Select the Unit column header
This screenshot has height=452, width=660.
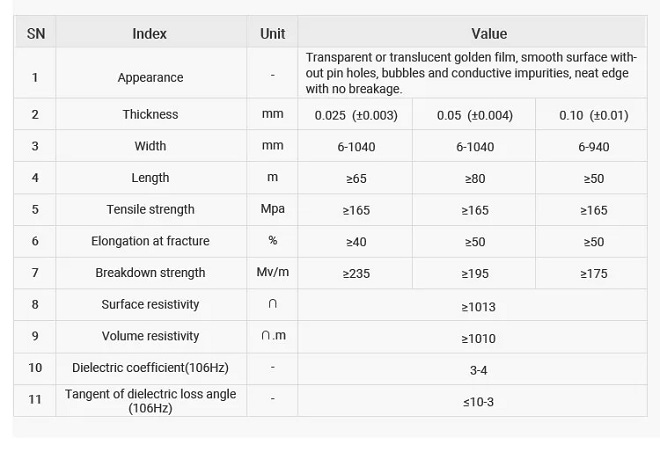tap(272, 34)
